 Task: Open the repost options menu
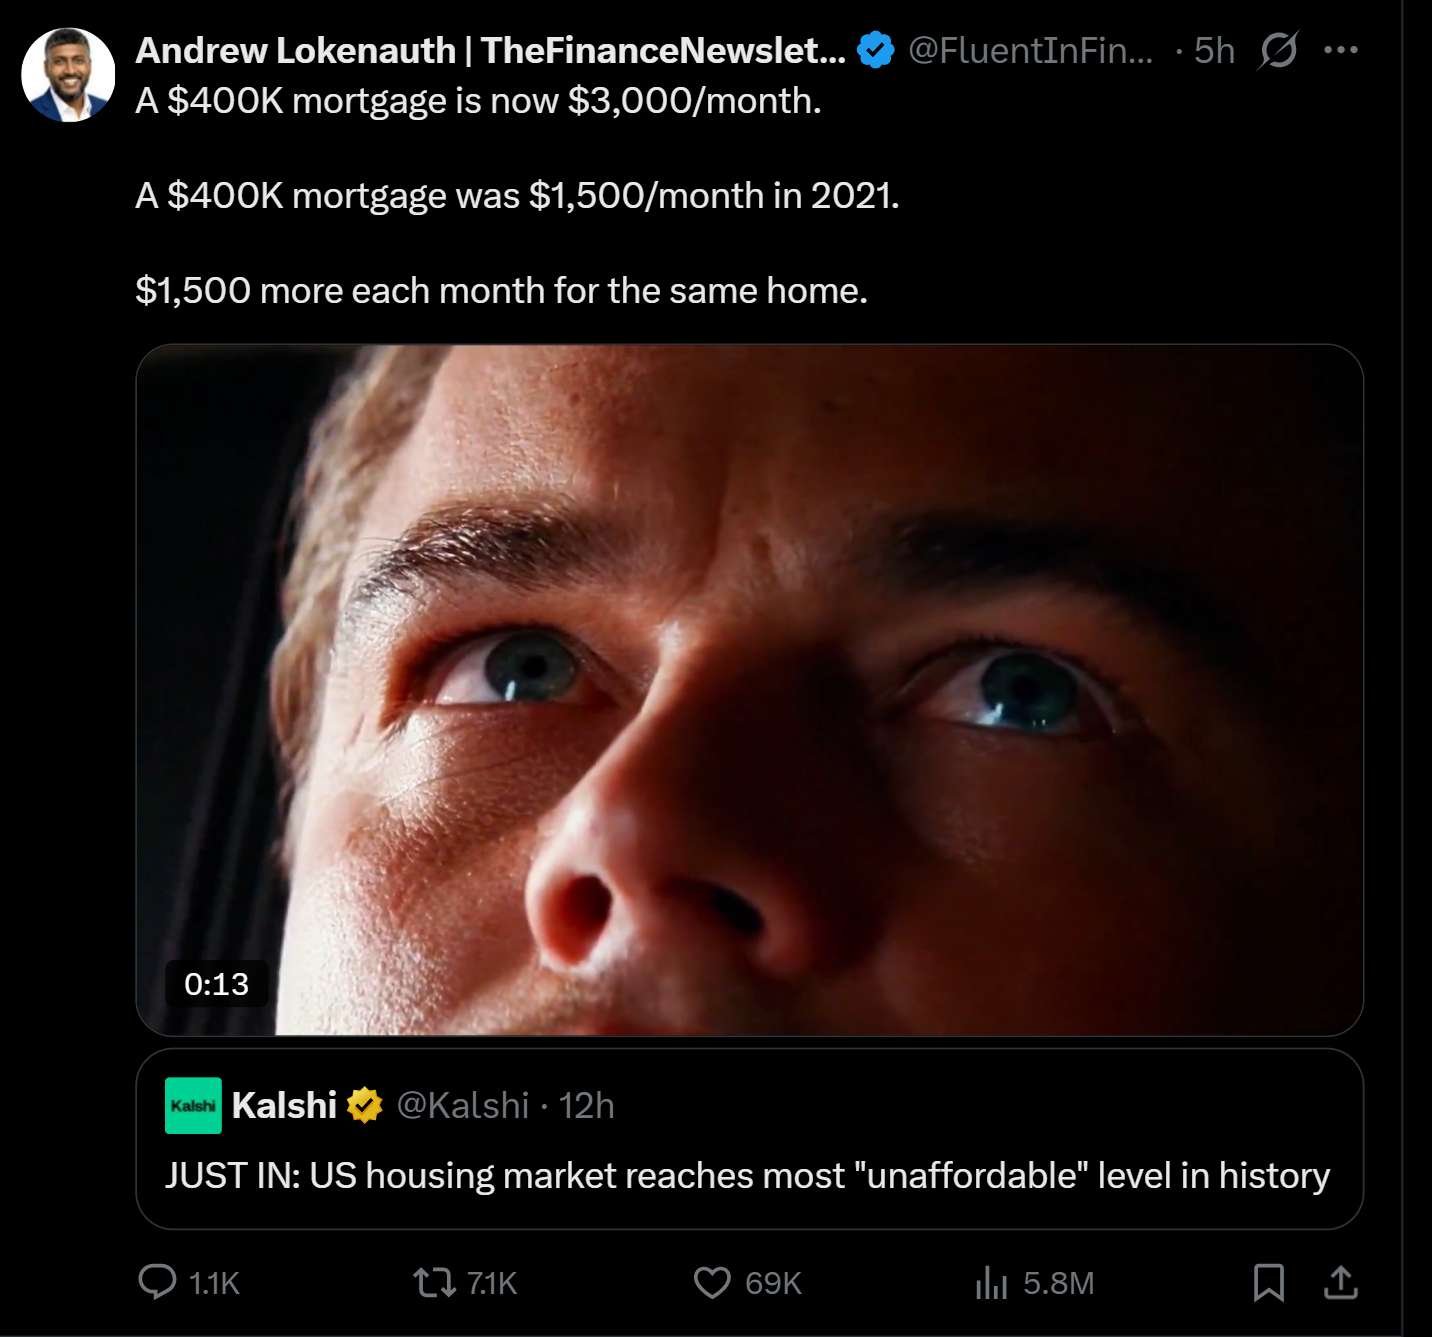coord(435,1282)
